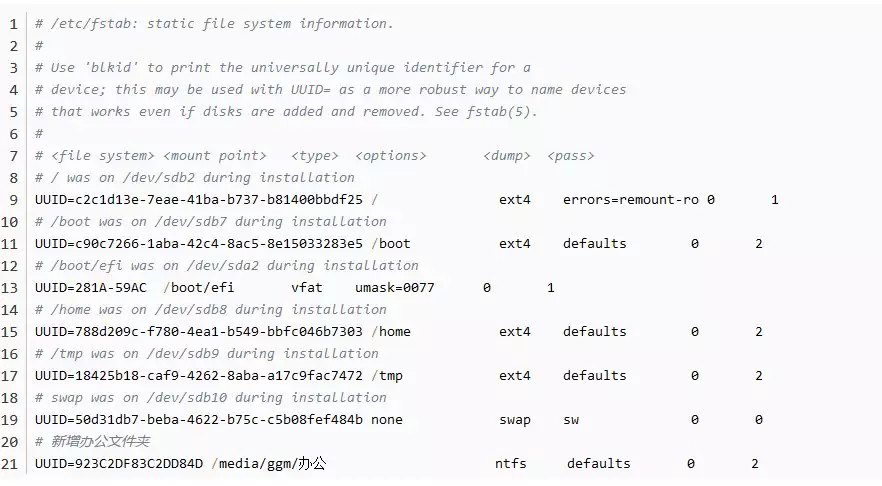Click the 'swap' type on line 19

point(515,419)
